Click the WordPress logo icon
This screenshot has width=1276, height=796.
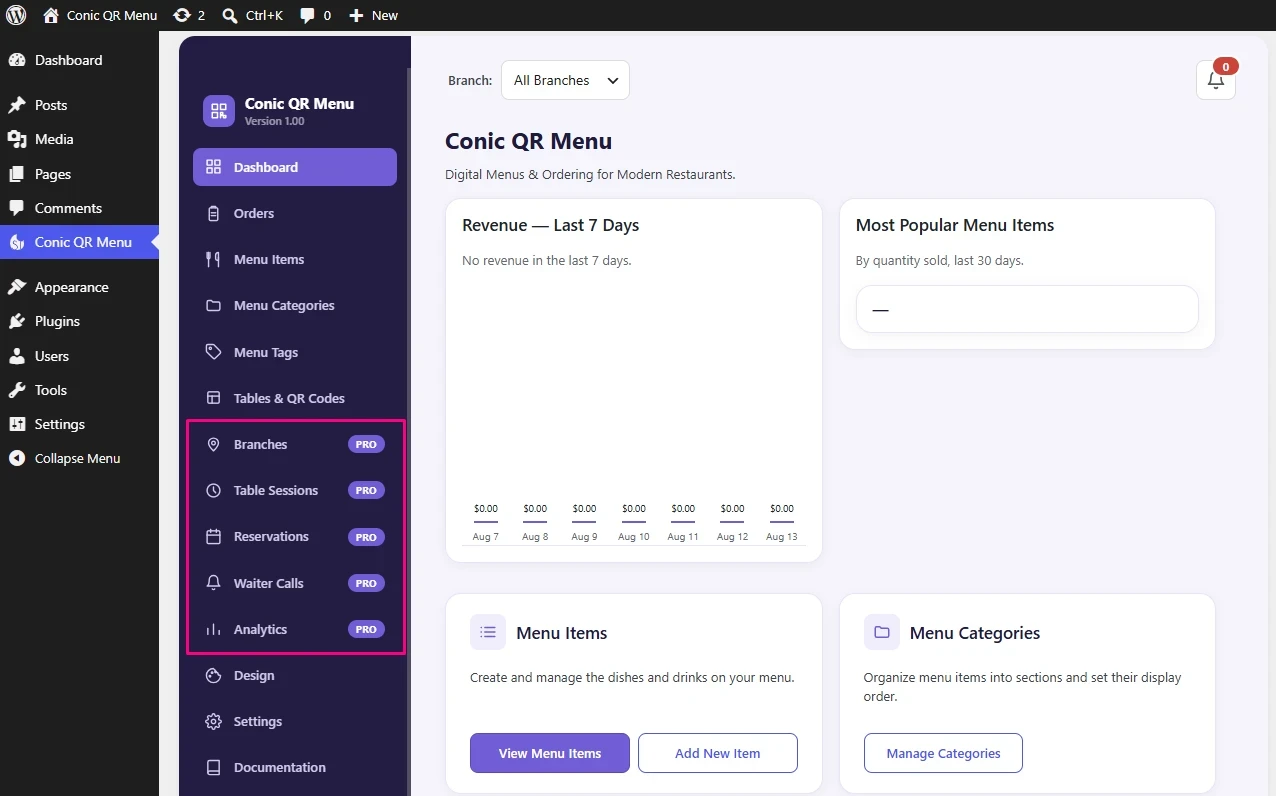(x=16, y=15)
